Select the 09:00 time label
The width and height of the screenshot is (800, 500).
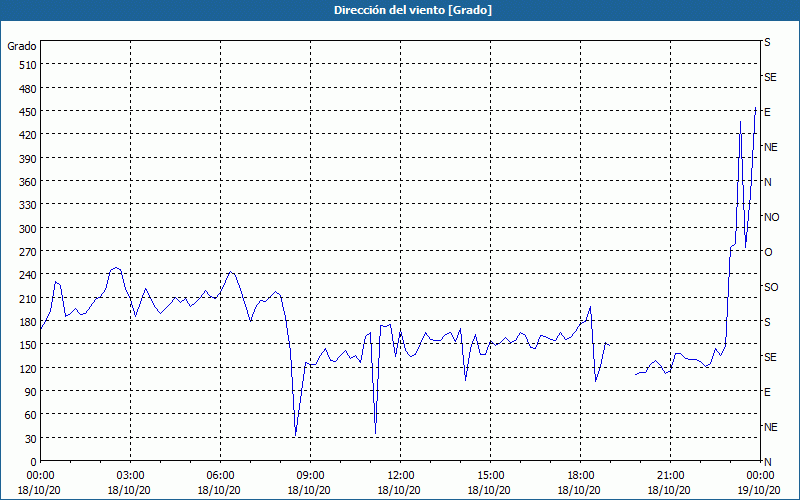pyautogui.click(x=310, y=476)
